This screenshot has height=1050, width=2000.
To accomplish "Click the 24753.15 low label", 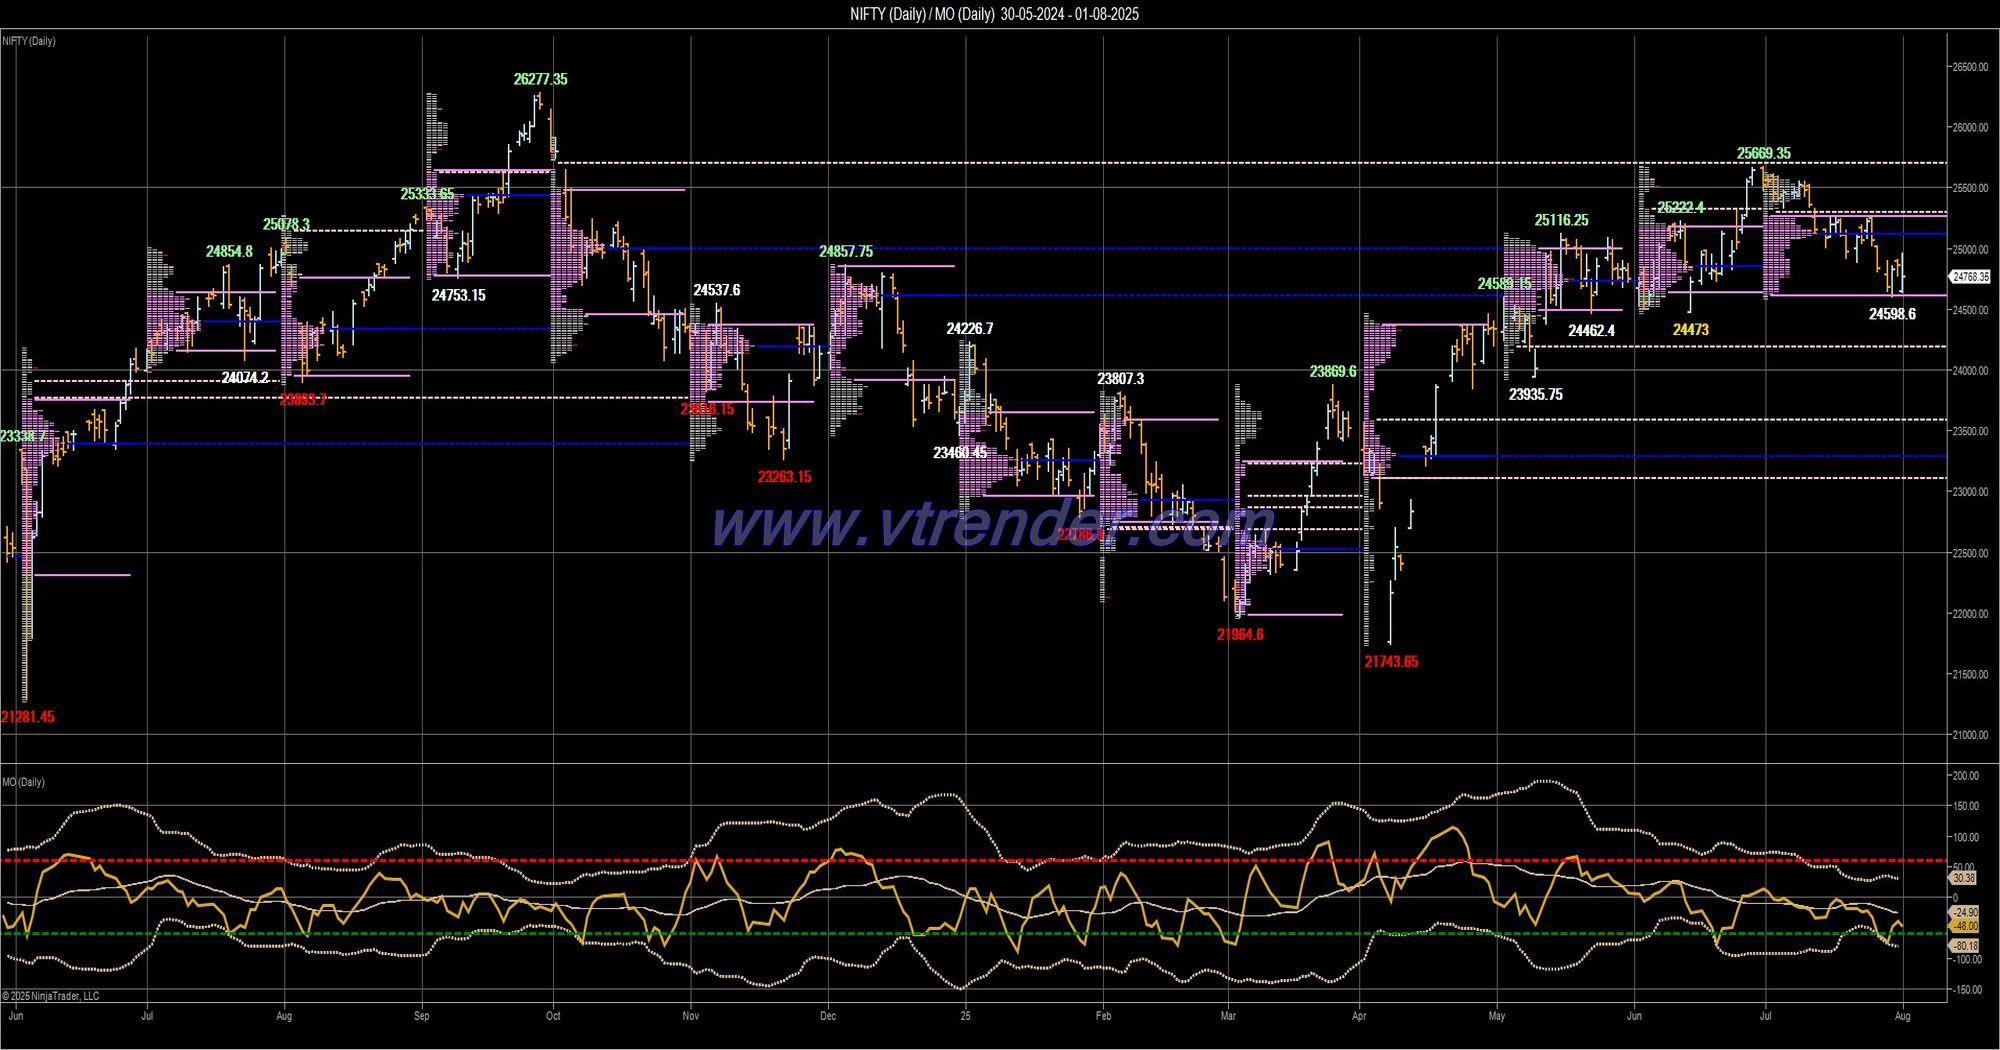I will [x=458, y=295].
